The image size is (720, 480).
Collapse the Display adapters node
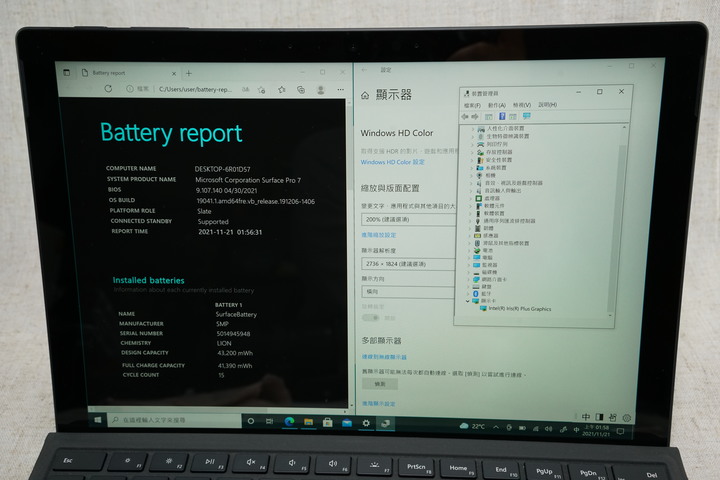[468, 301]
